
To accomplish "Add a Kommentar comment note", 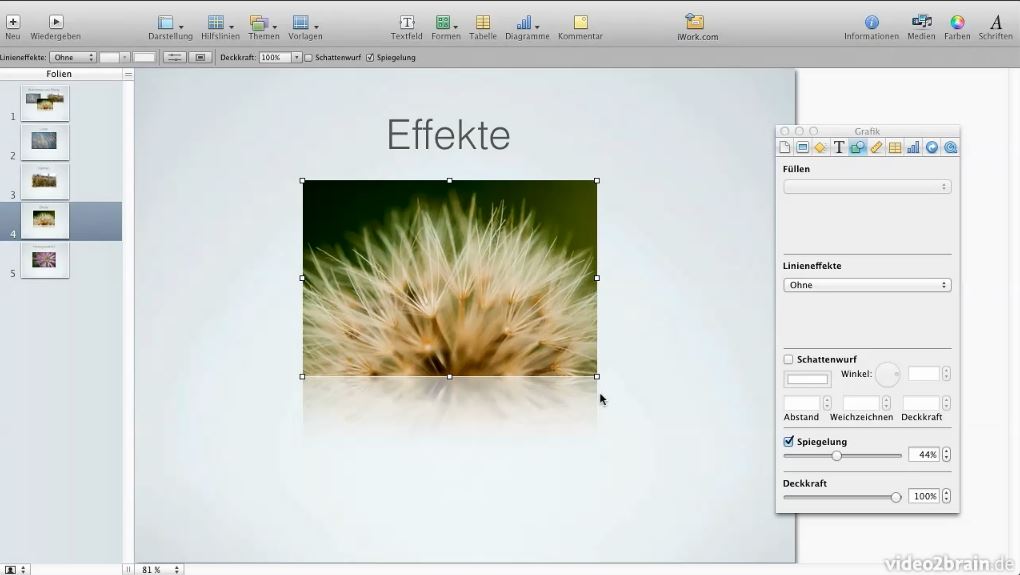I will click(580, 27).
